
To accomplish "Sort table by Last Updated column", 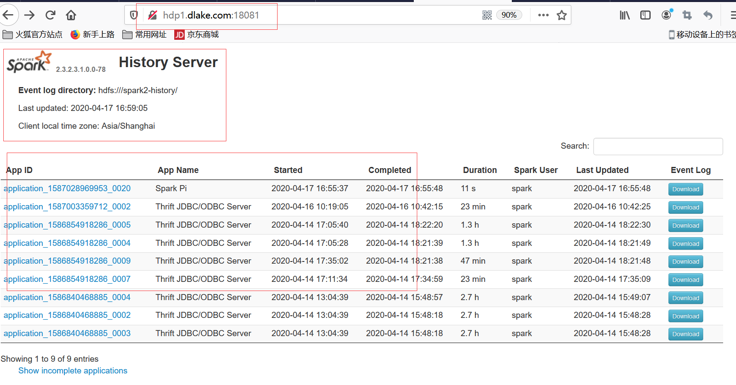I will (602, 170).
